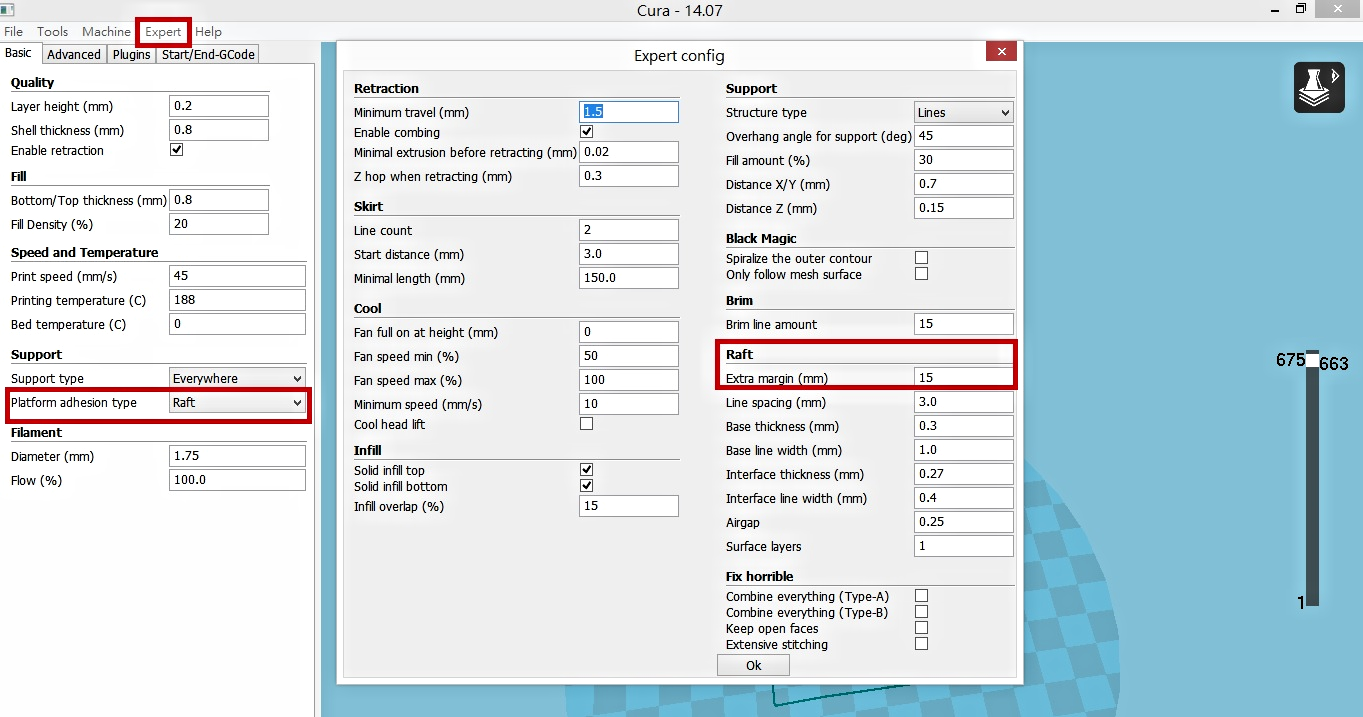Click Skirt Line count field
This screenshot has width=1363, height=717.
629,230
